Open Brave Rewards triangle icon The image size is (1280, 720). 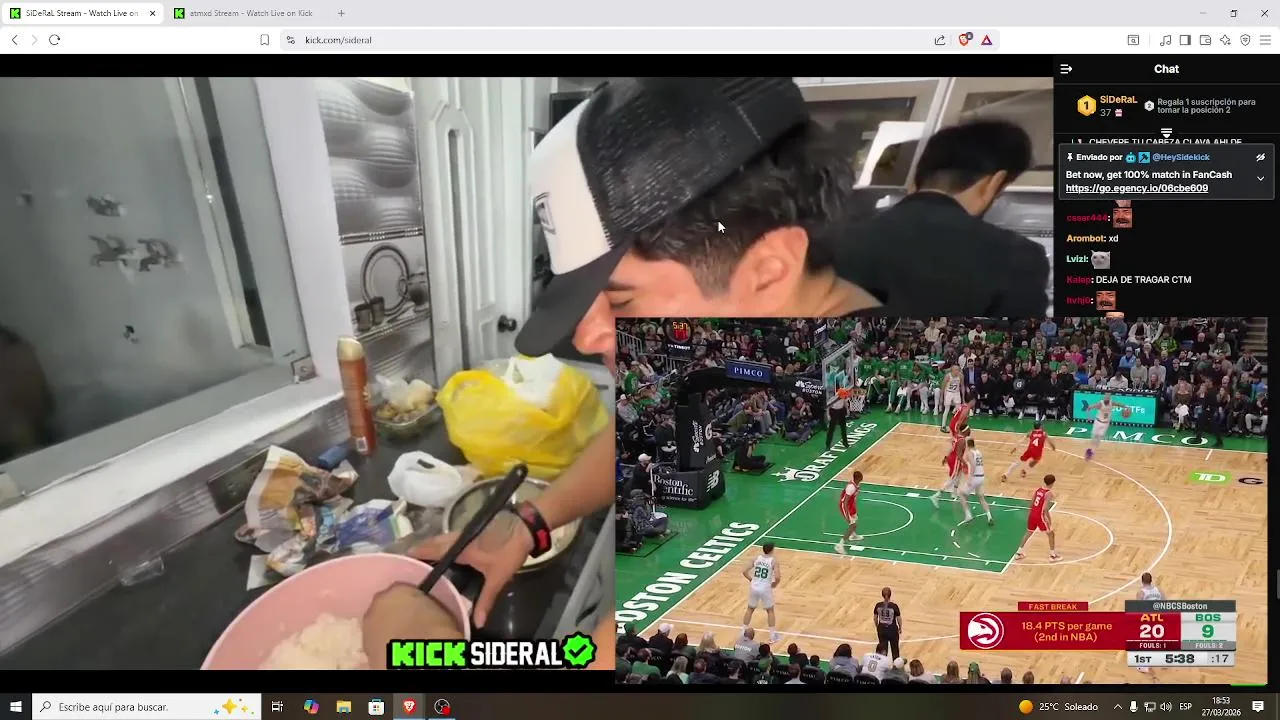tap(986, 40)
